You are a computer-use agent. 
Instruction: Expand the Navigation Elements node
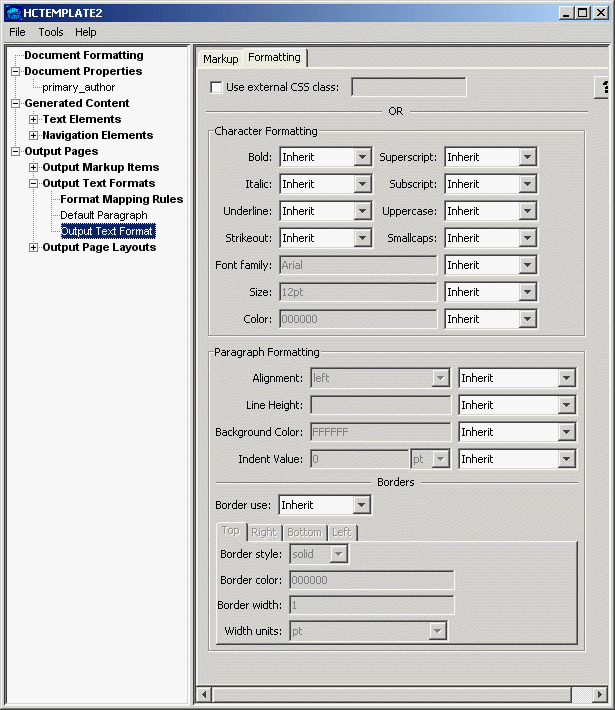coord(34,136)
